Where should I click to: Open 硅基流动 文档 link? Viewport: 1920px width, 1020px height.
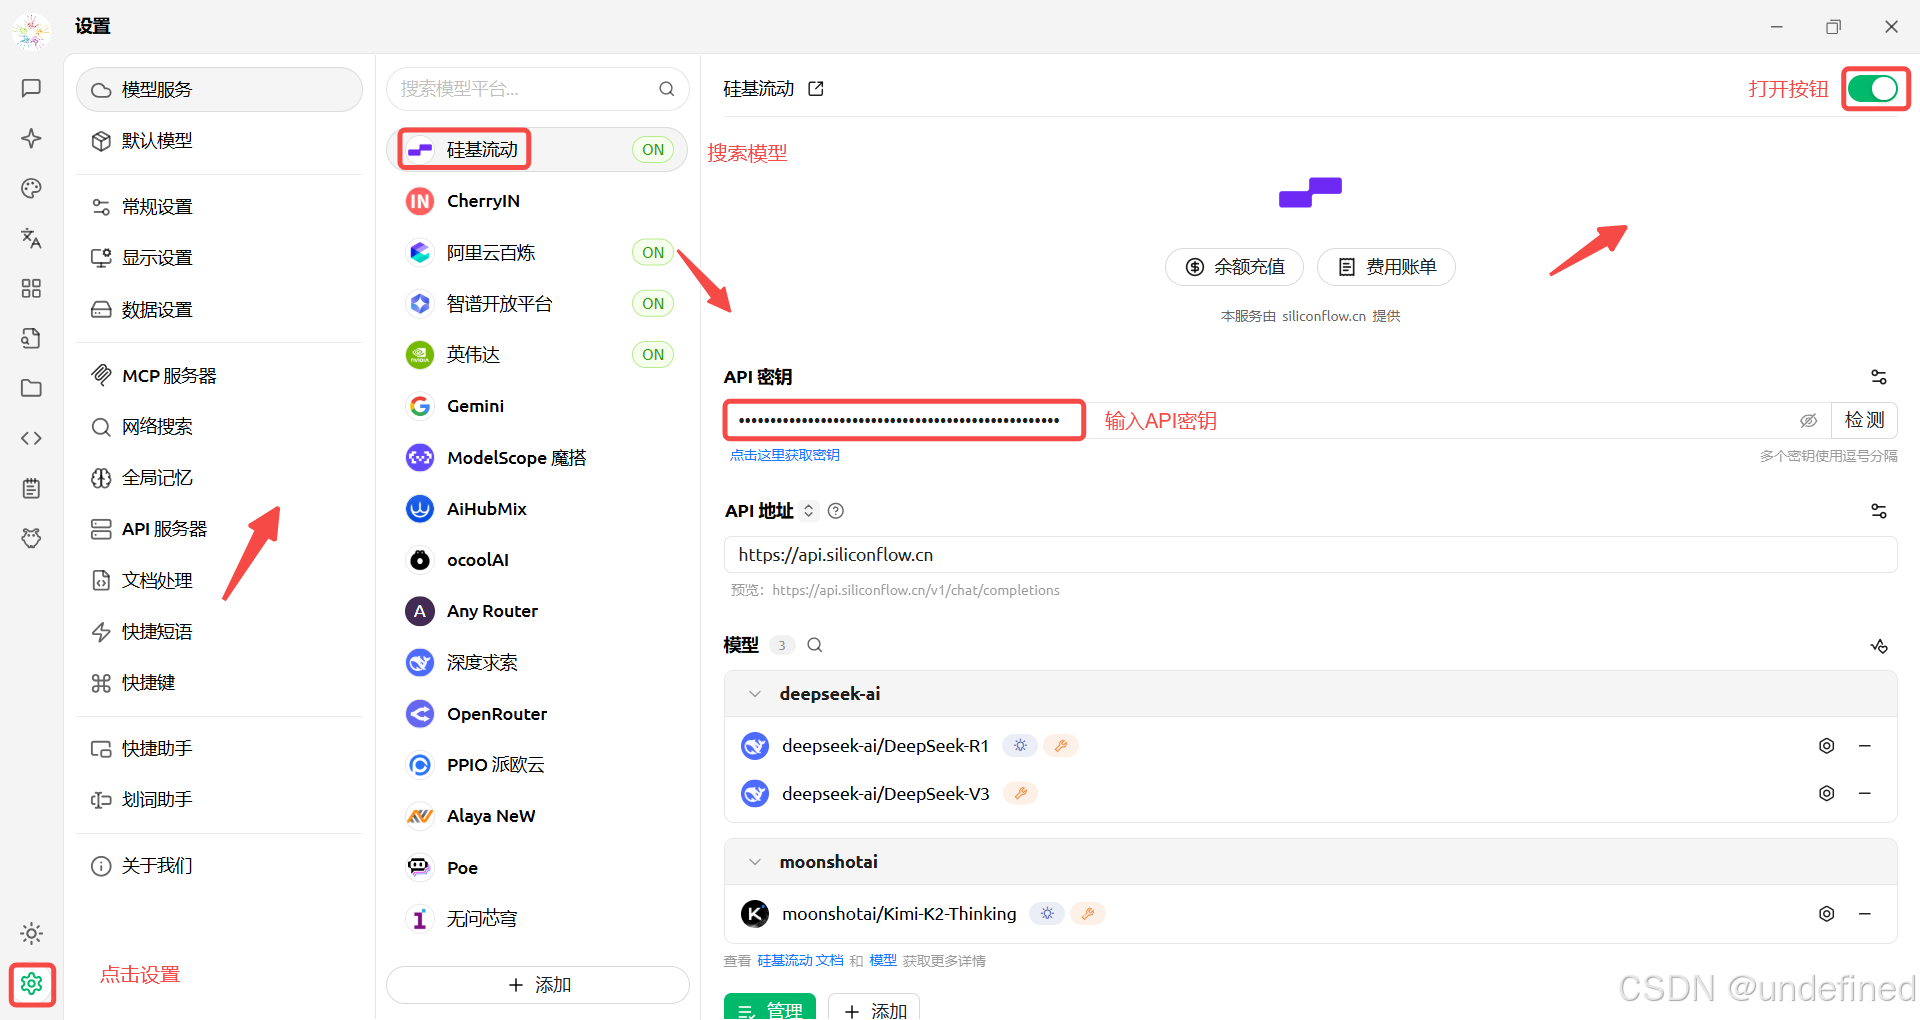pyautogui.click(x=800, y=961)
